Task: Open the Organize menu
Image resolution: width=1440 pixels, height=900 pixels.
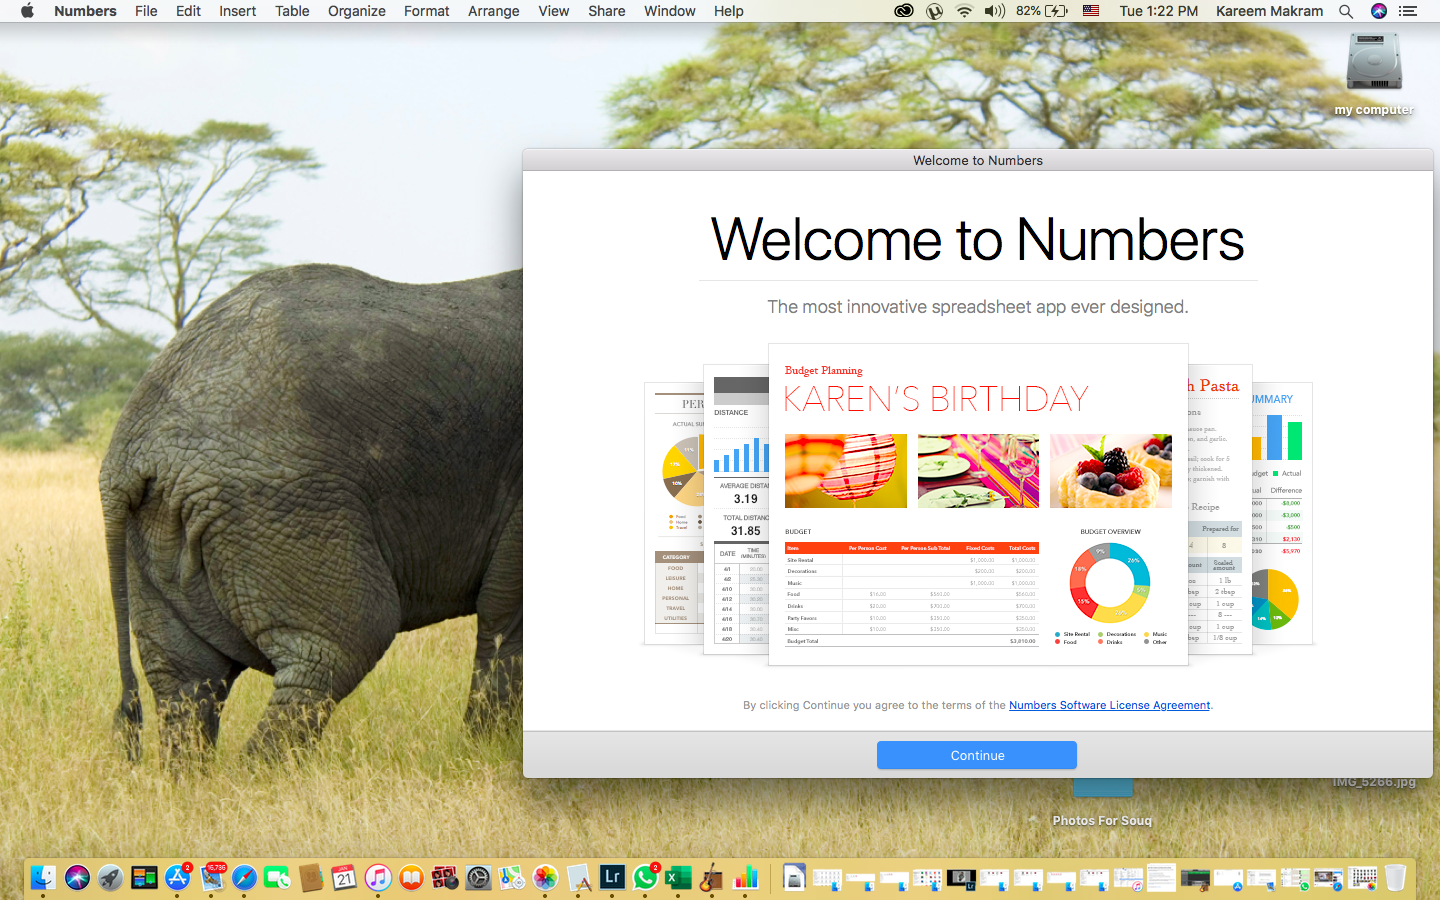Action: click(356, 11)
